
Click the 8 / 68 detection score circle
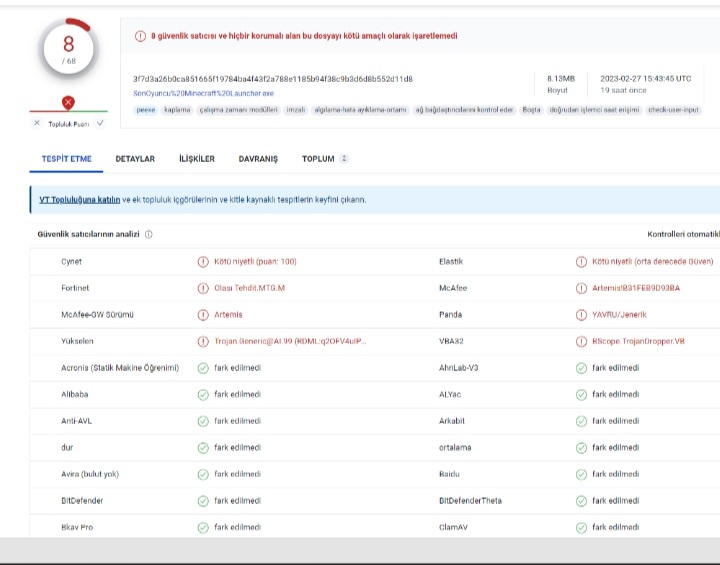[x=68, y=49]
